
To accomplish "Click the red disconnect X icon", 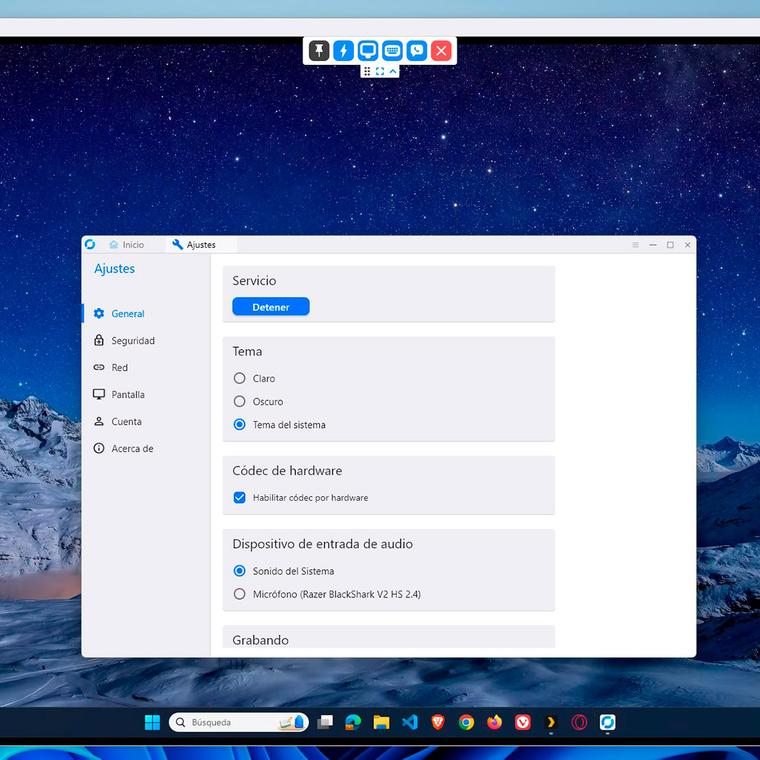I will tap(441, 51).
